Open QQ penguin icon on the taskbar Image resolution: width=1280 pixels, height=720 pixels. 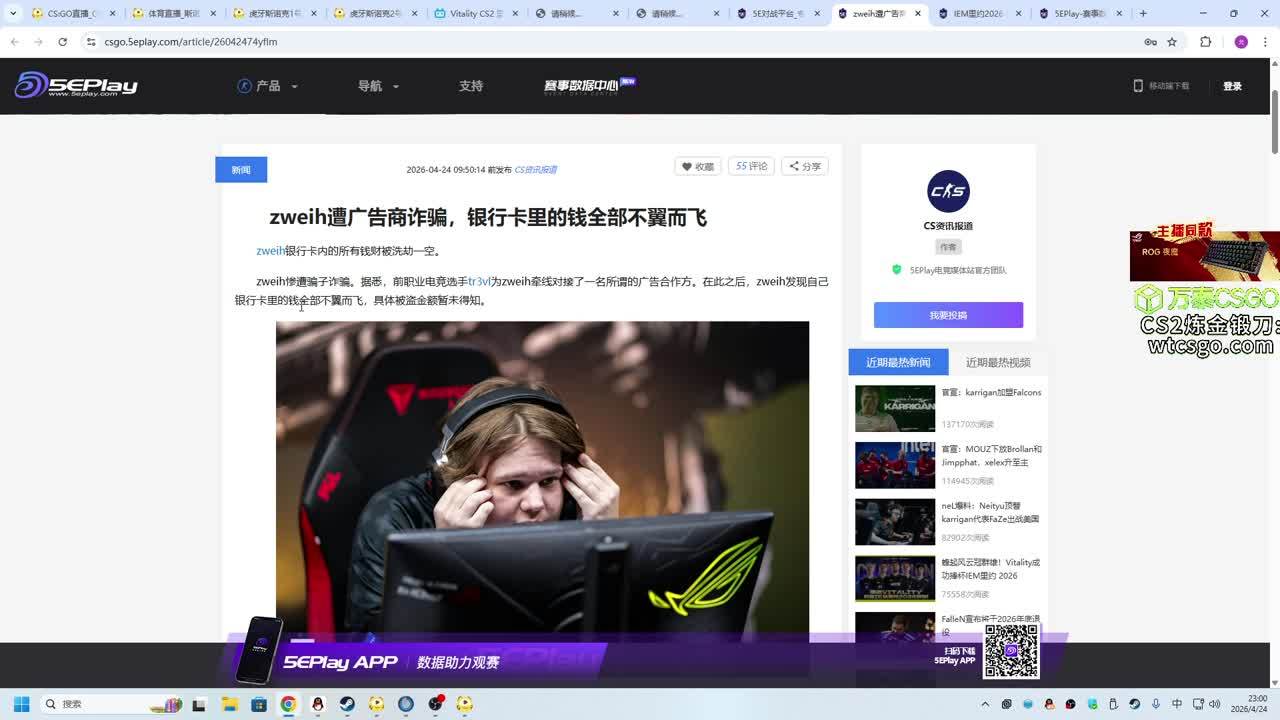[x=318, y=704]
